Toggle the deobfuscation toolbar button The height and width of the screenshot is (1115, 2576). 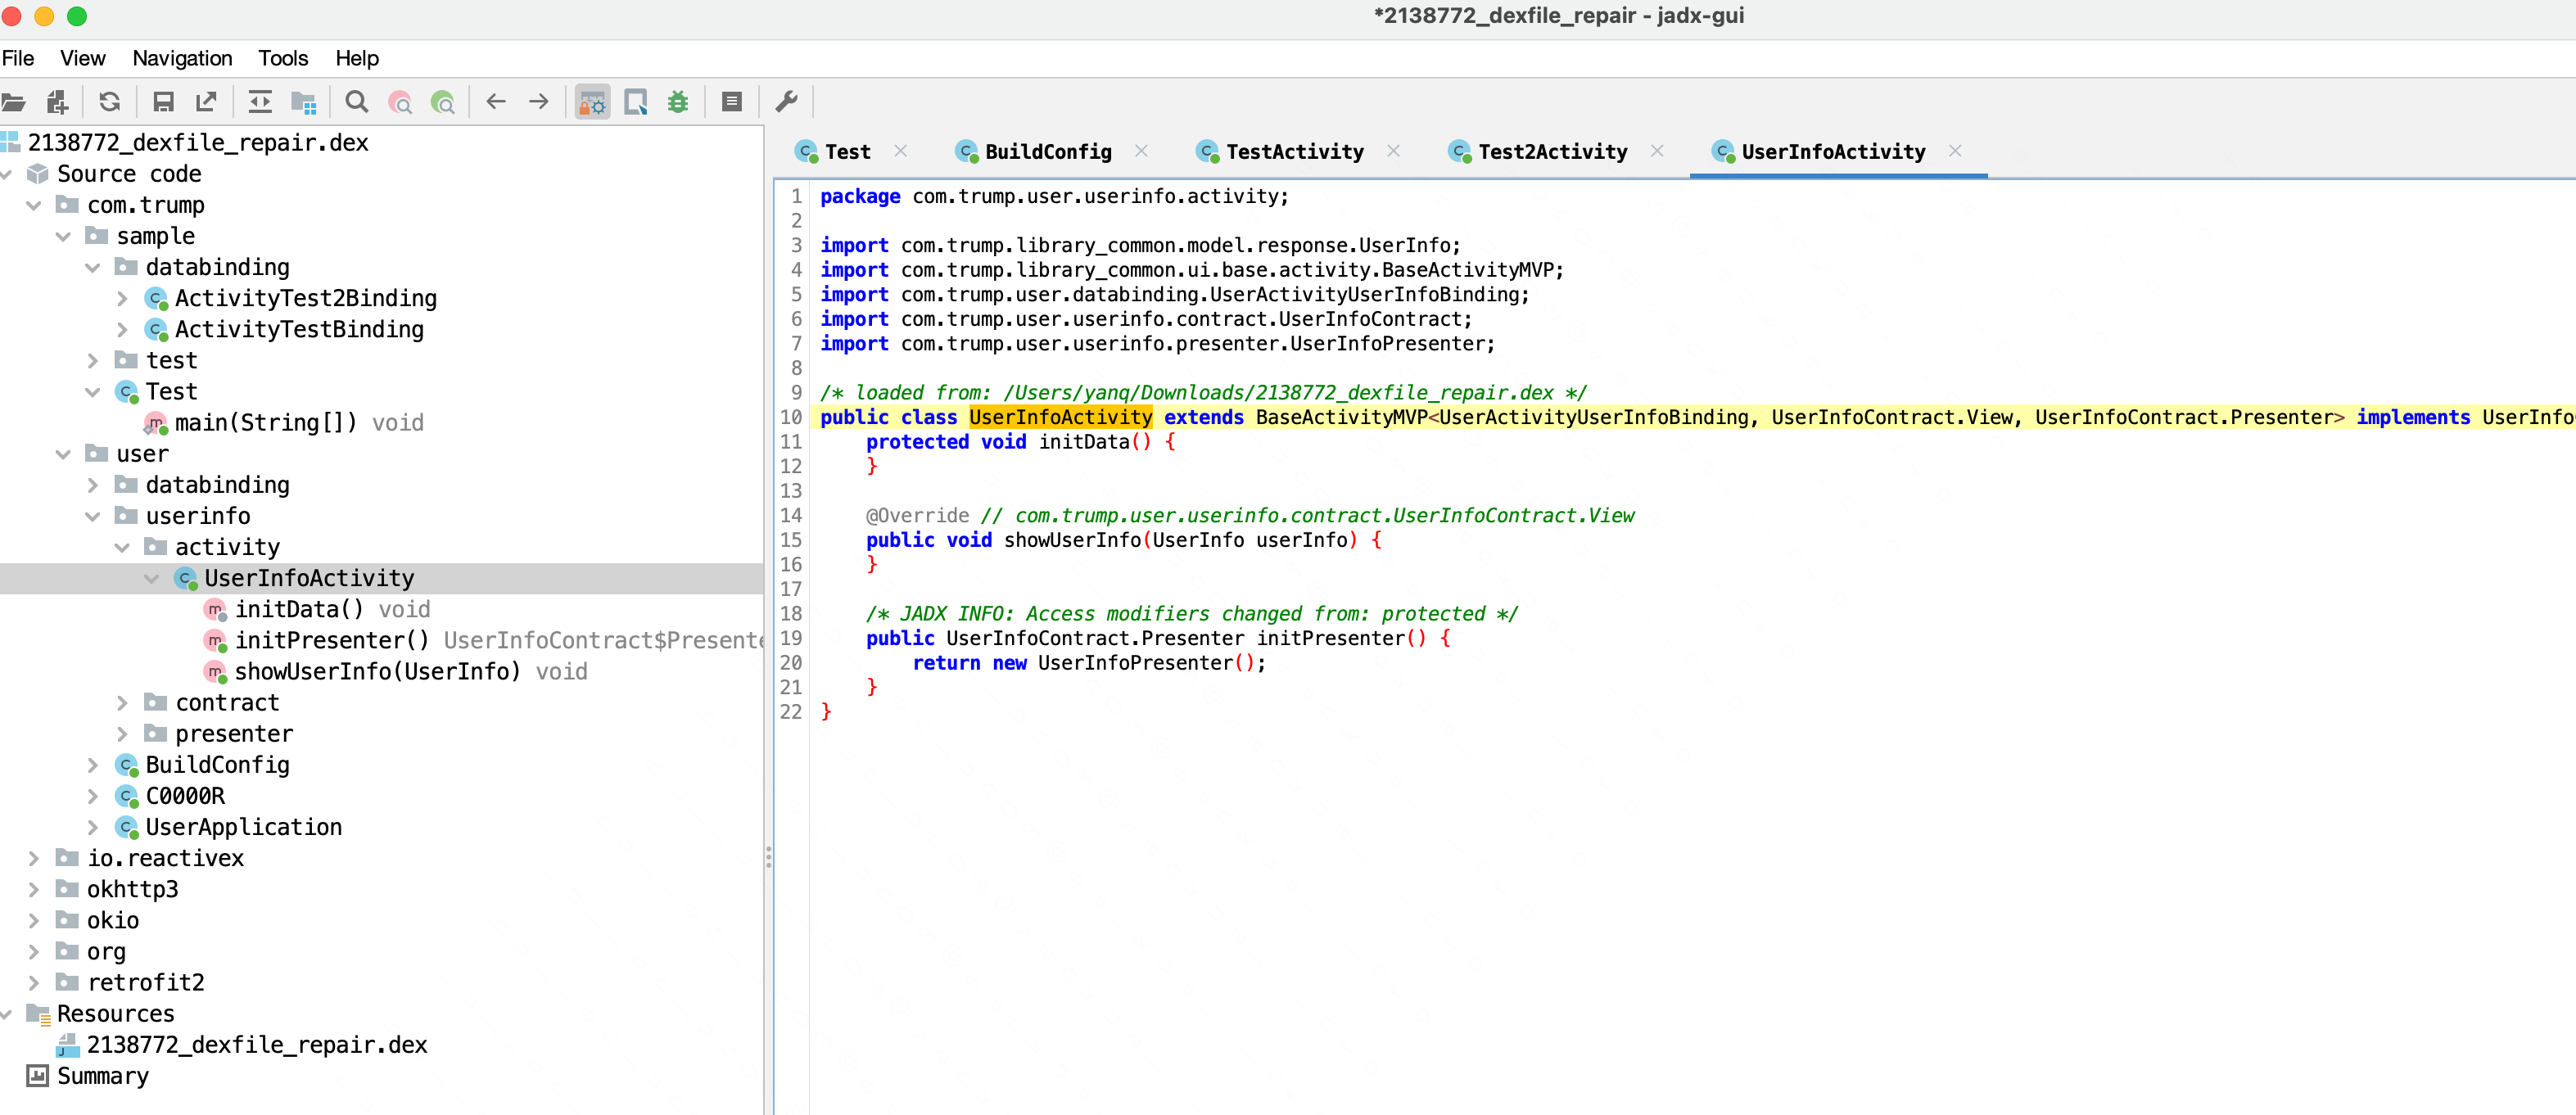click(593, 102)
